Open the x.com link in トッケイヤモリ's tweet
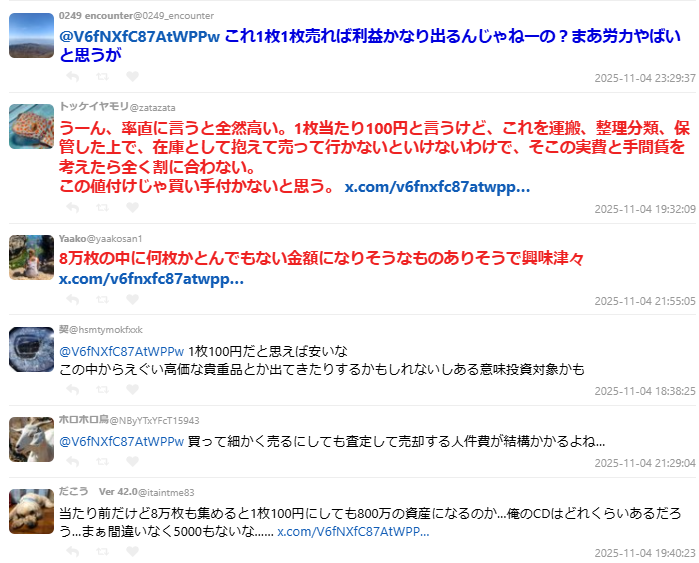 pos(437,187)
